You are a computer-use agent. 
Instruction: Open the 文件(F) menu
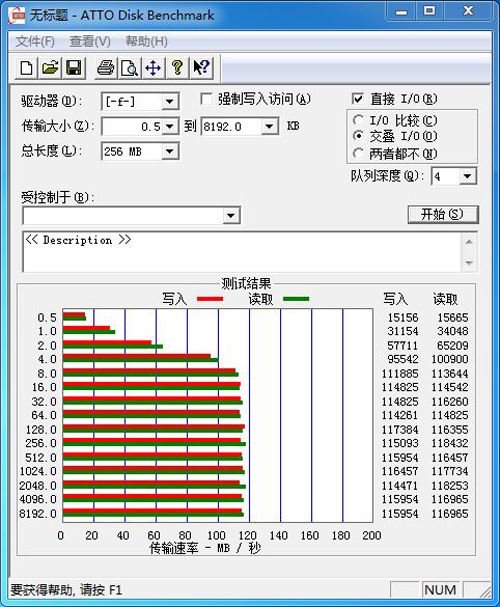(35, 41)
